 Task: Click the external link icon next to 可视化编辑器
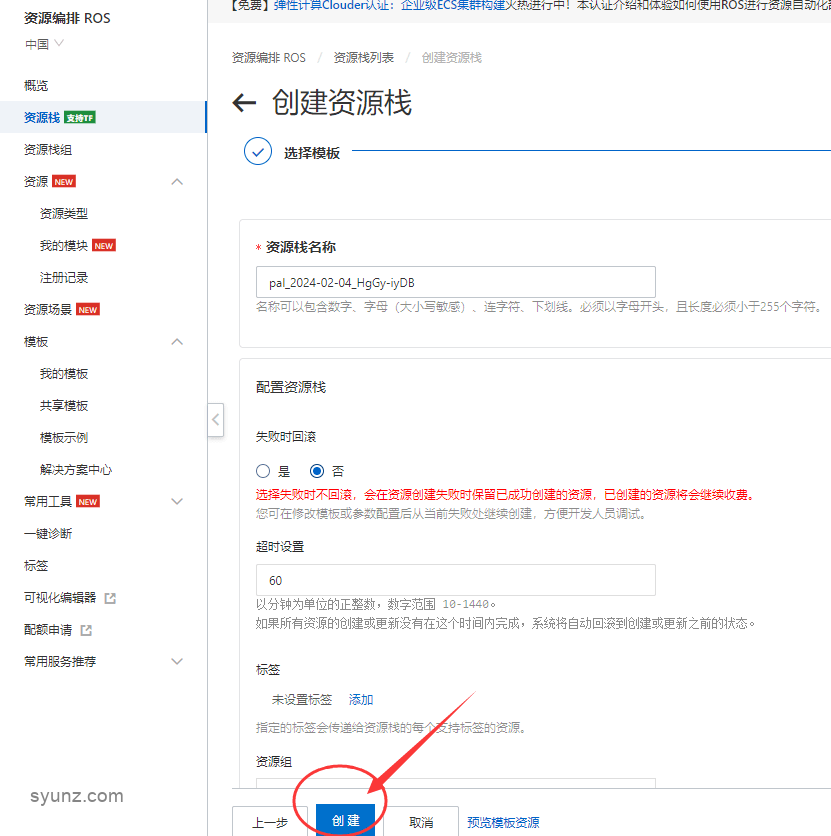click(x=110, y=598)
